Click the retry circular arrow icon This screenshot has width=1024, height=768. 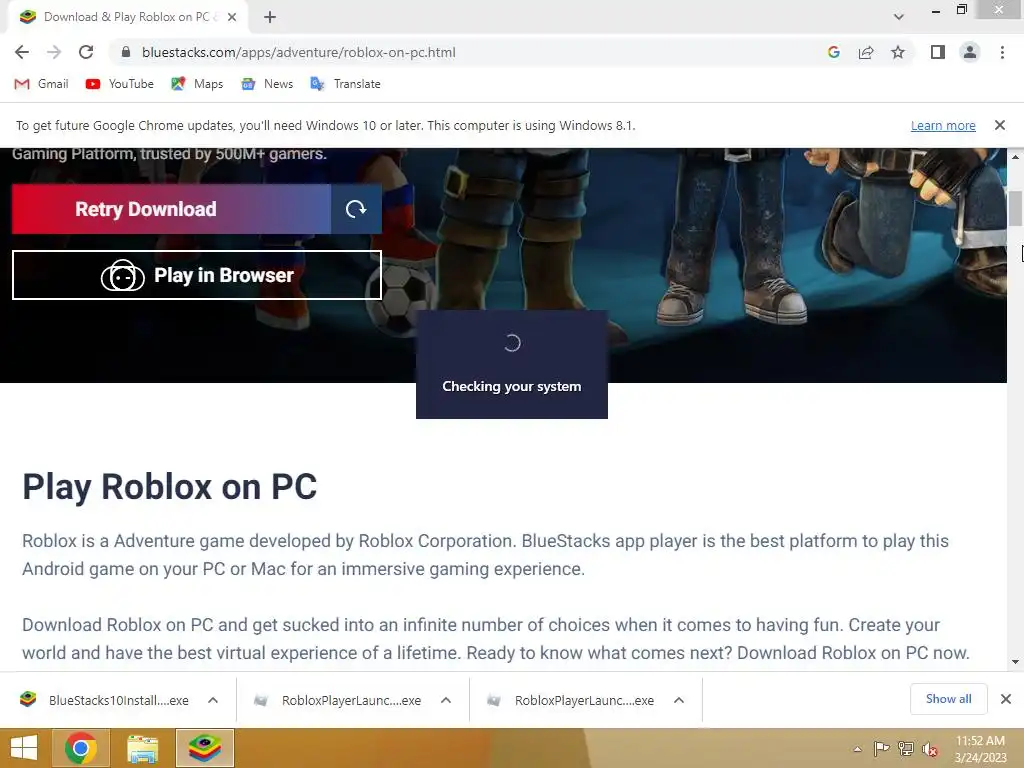[x=356, y=209]
